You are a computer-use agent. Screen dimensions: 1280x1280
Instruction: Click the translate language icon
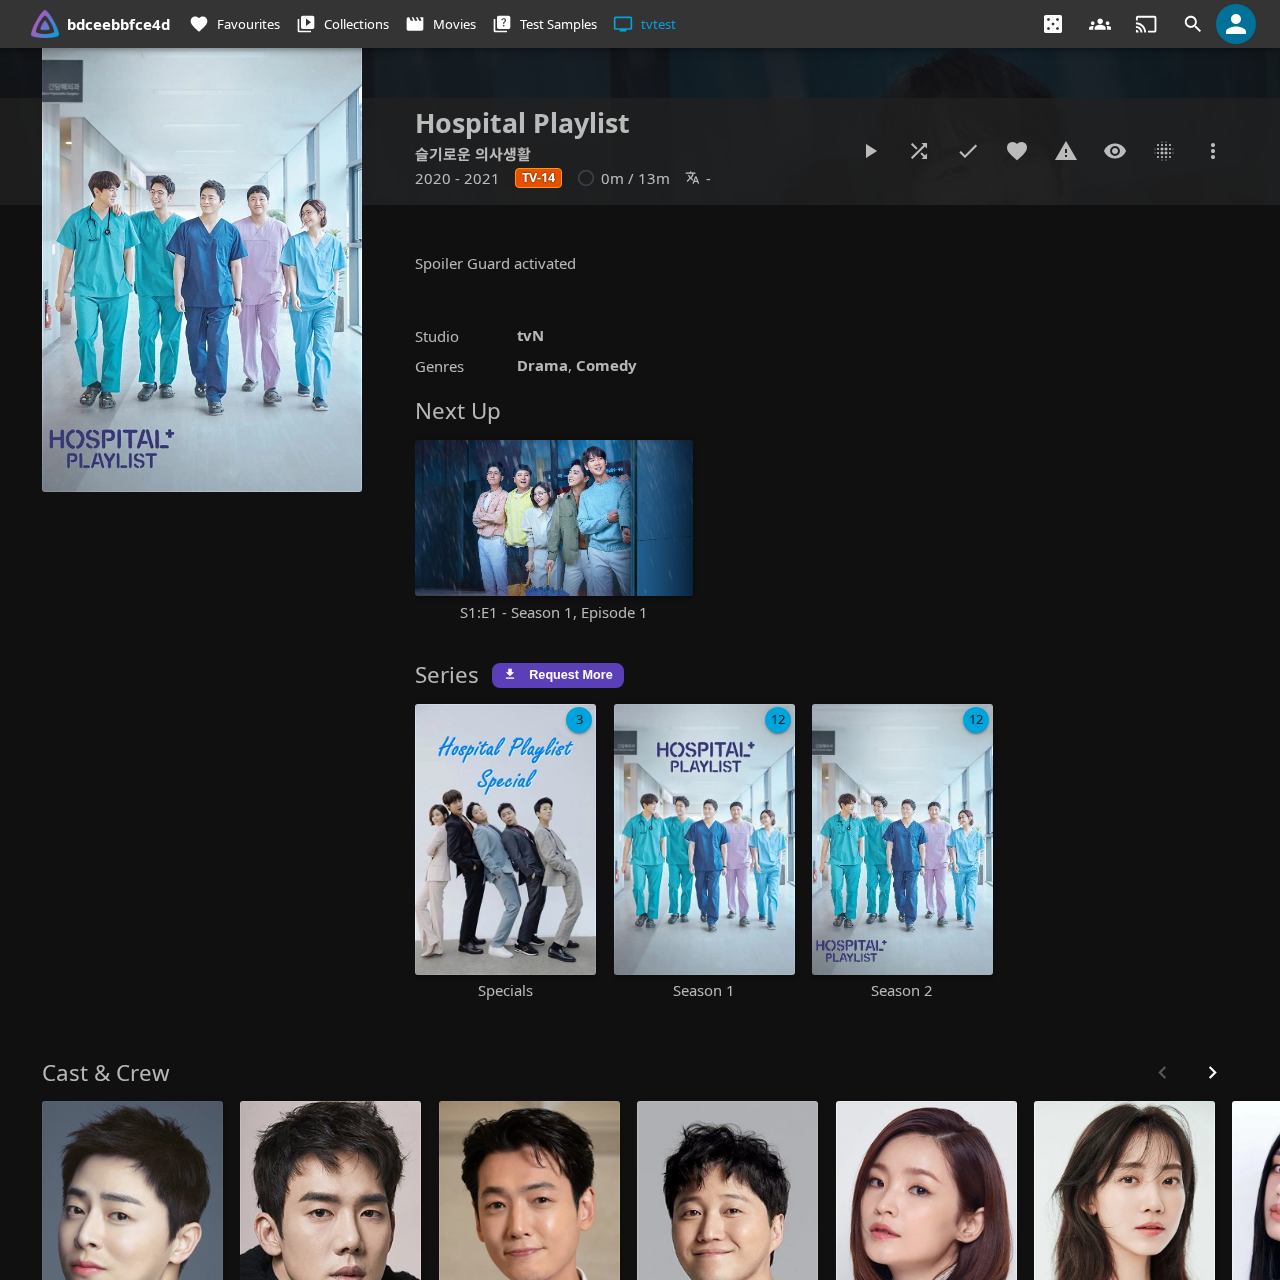point(692,178)
